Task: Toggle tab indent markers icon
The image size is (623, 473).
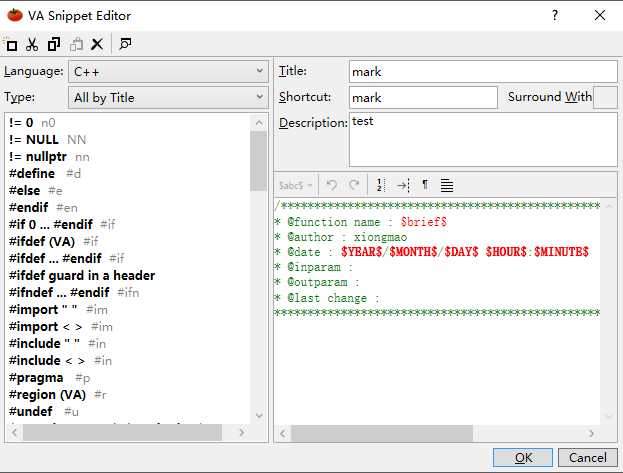Action: 403,185
